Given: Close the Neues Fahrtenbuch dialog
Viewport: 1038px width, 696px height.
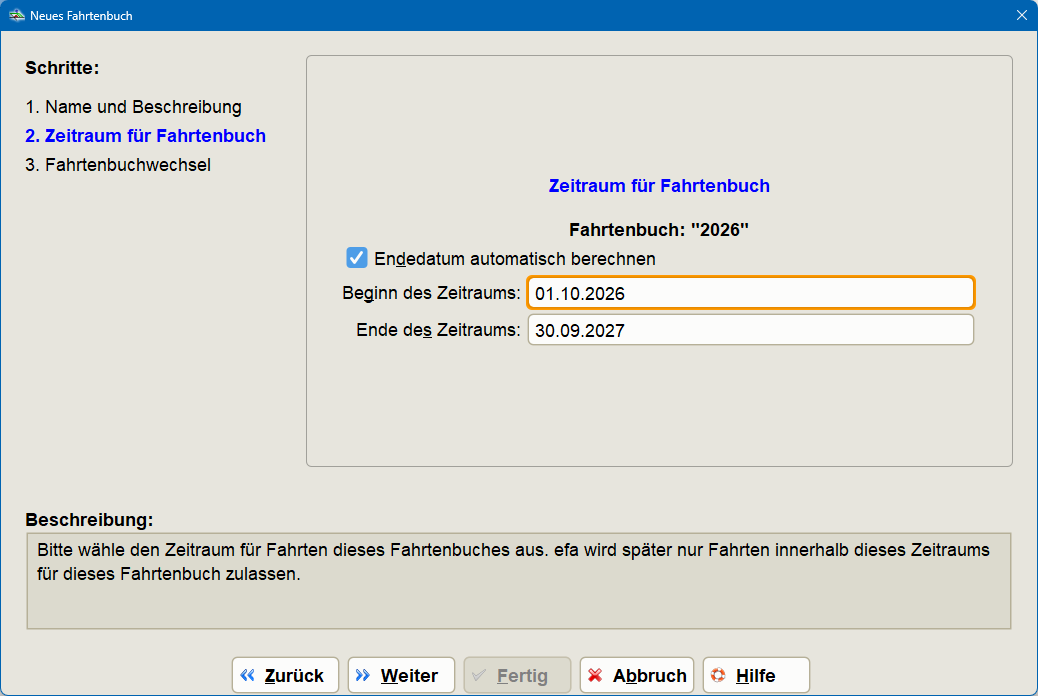Looking at the screenshot, I should (x=1022, y=15).
